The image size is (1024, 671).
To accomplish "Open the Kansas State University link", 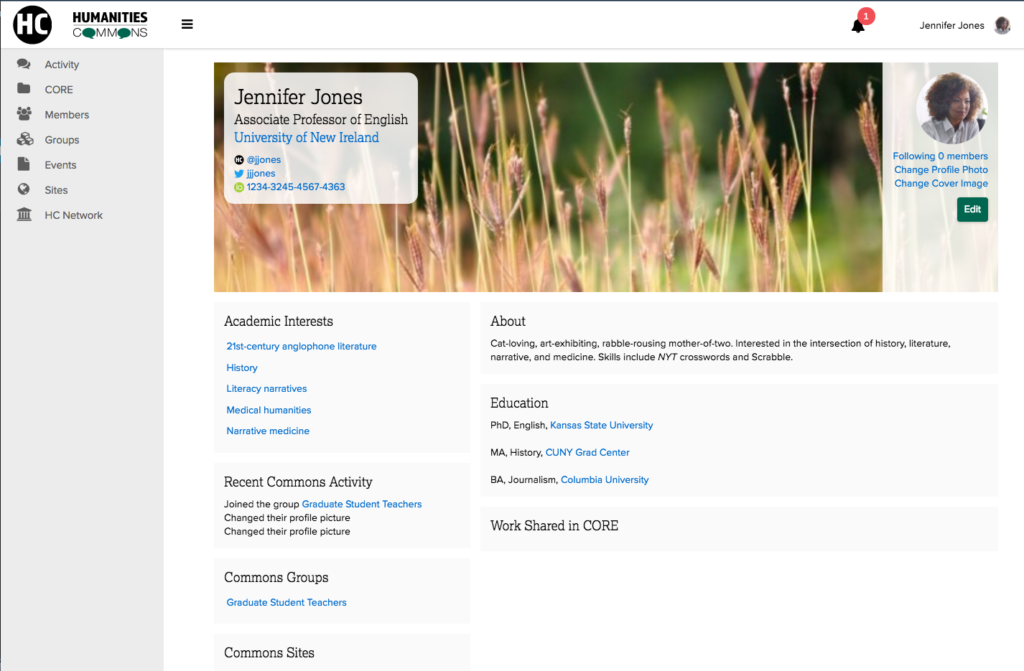I will click(601, 425).
